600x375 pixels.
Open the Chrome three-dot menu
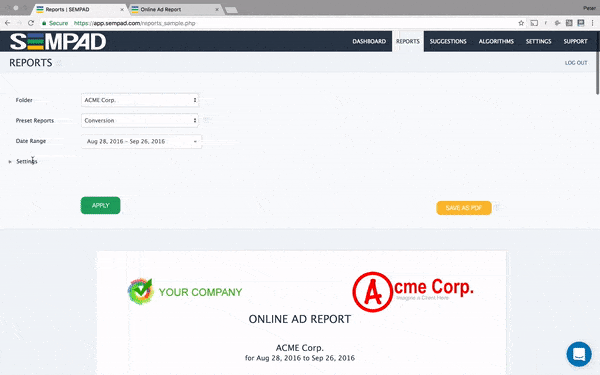(x=592, y=23)
